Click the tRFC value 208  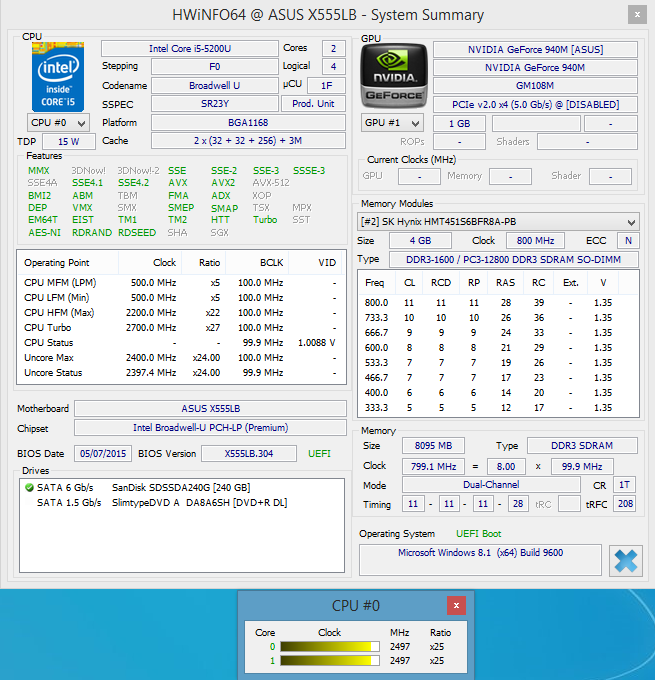coord(625,503)
